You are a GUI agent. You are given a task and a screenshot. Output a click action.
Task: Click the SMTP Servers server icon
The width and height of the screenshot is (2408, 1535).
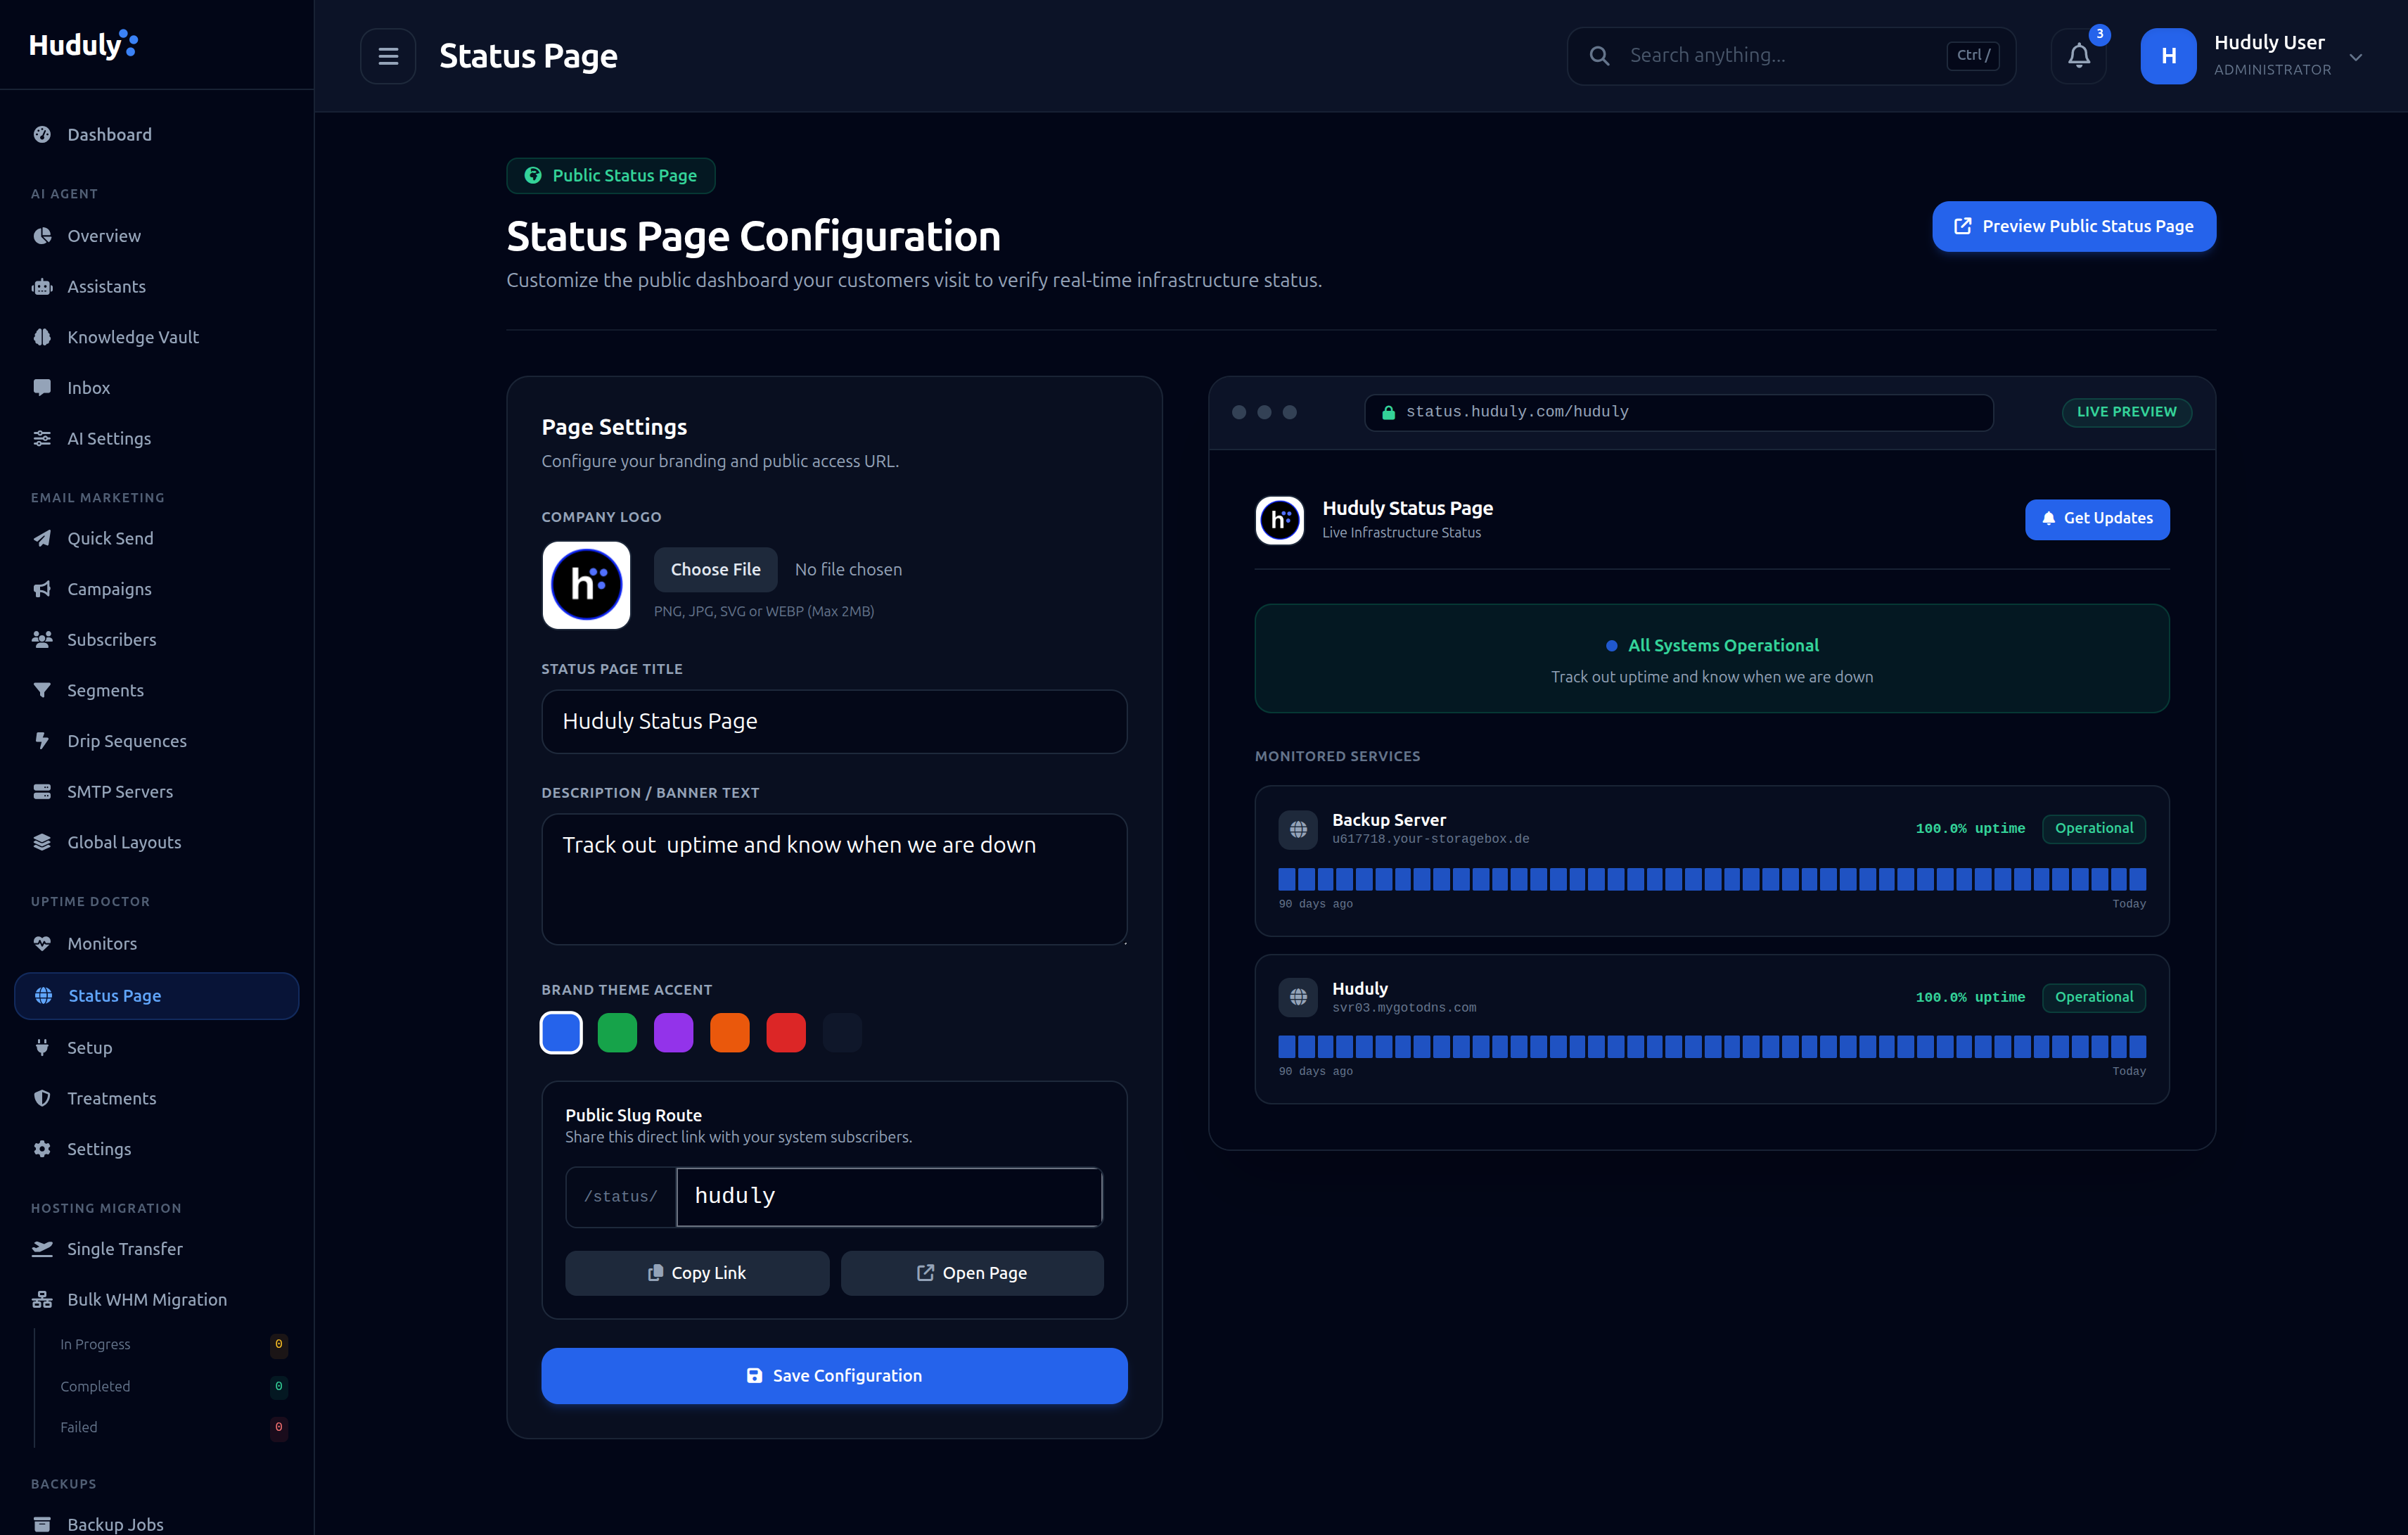click(x=42, y=791)
